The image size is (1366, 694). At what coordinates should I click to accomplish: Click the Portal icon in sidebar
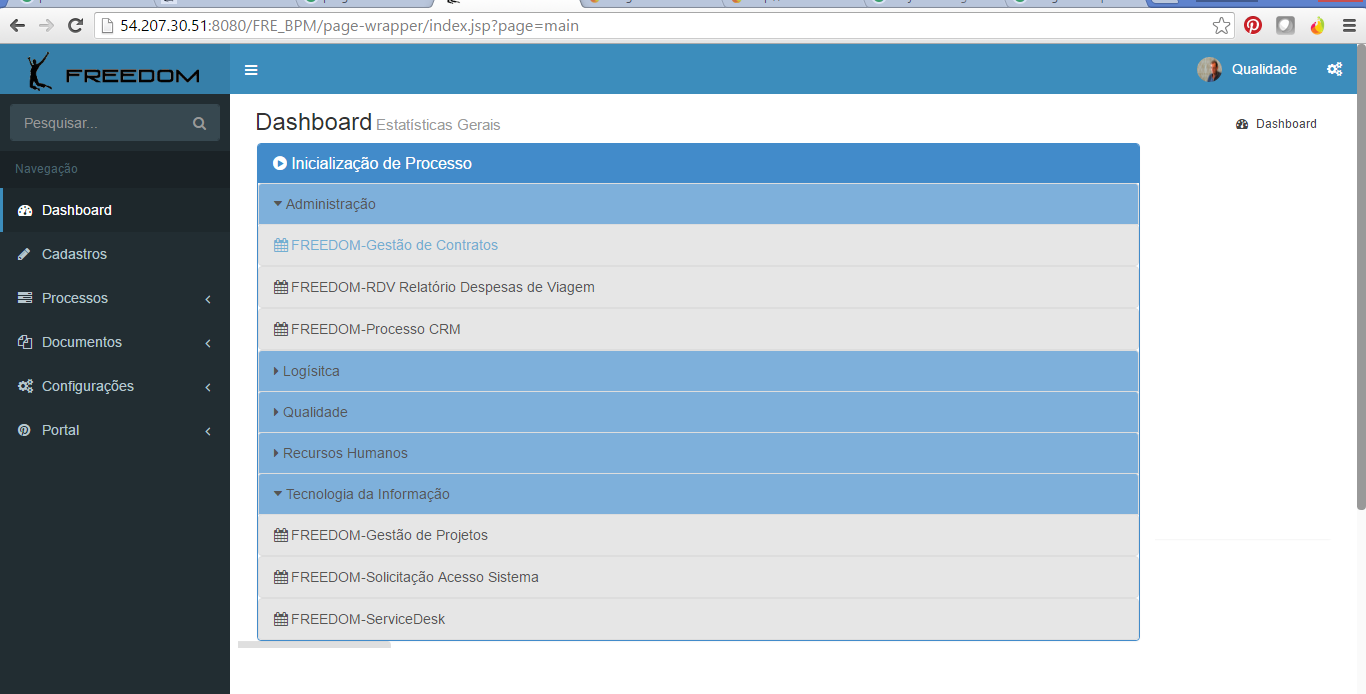point(25,430)
